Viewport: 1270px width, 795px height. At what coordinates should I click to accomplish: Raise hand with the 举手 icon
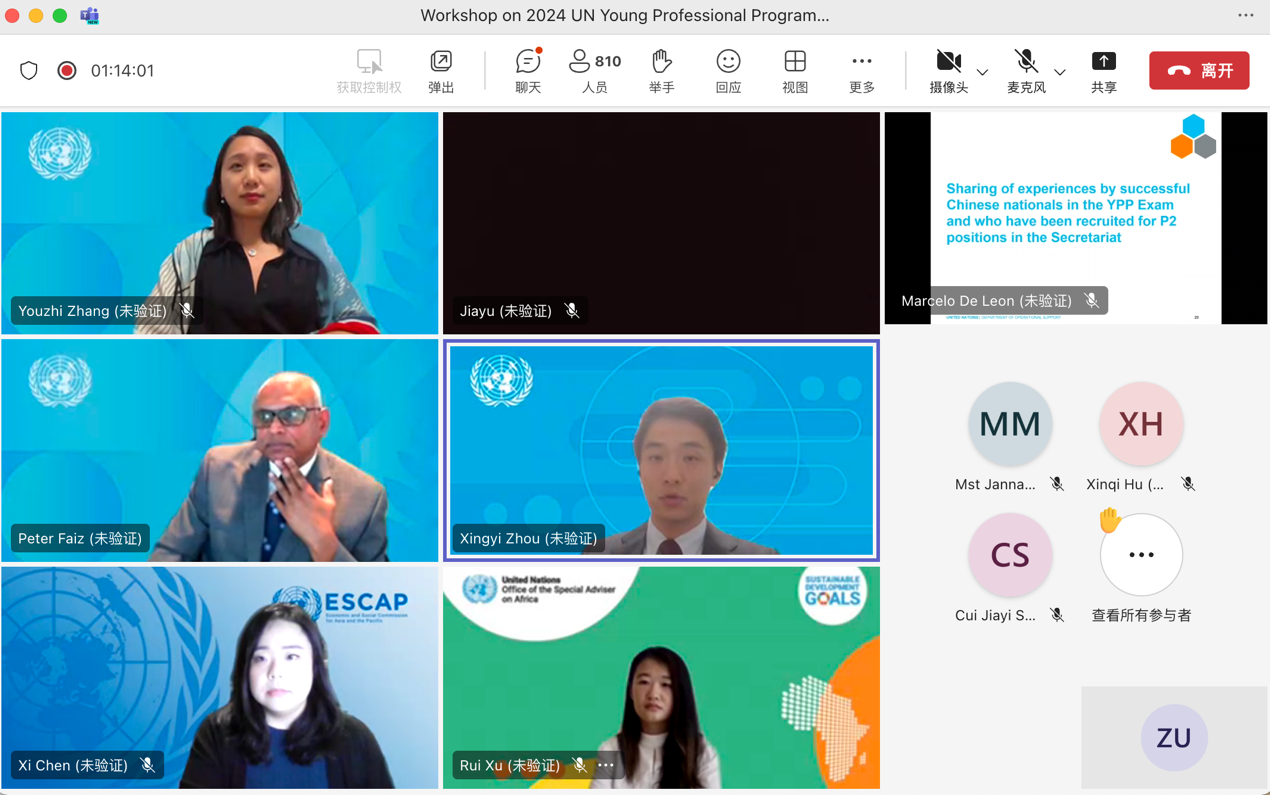click(661, 70)
